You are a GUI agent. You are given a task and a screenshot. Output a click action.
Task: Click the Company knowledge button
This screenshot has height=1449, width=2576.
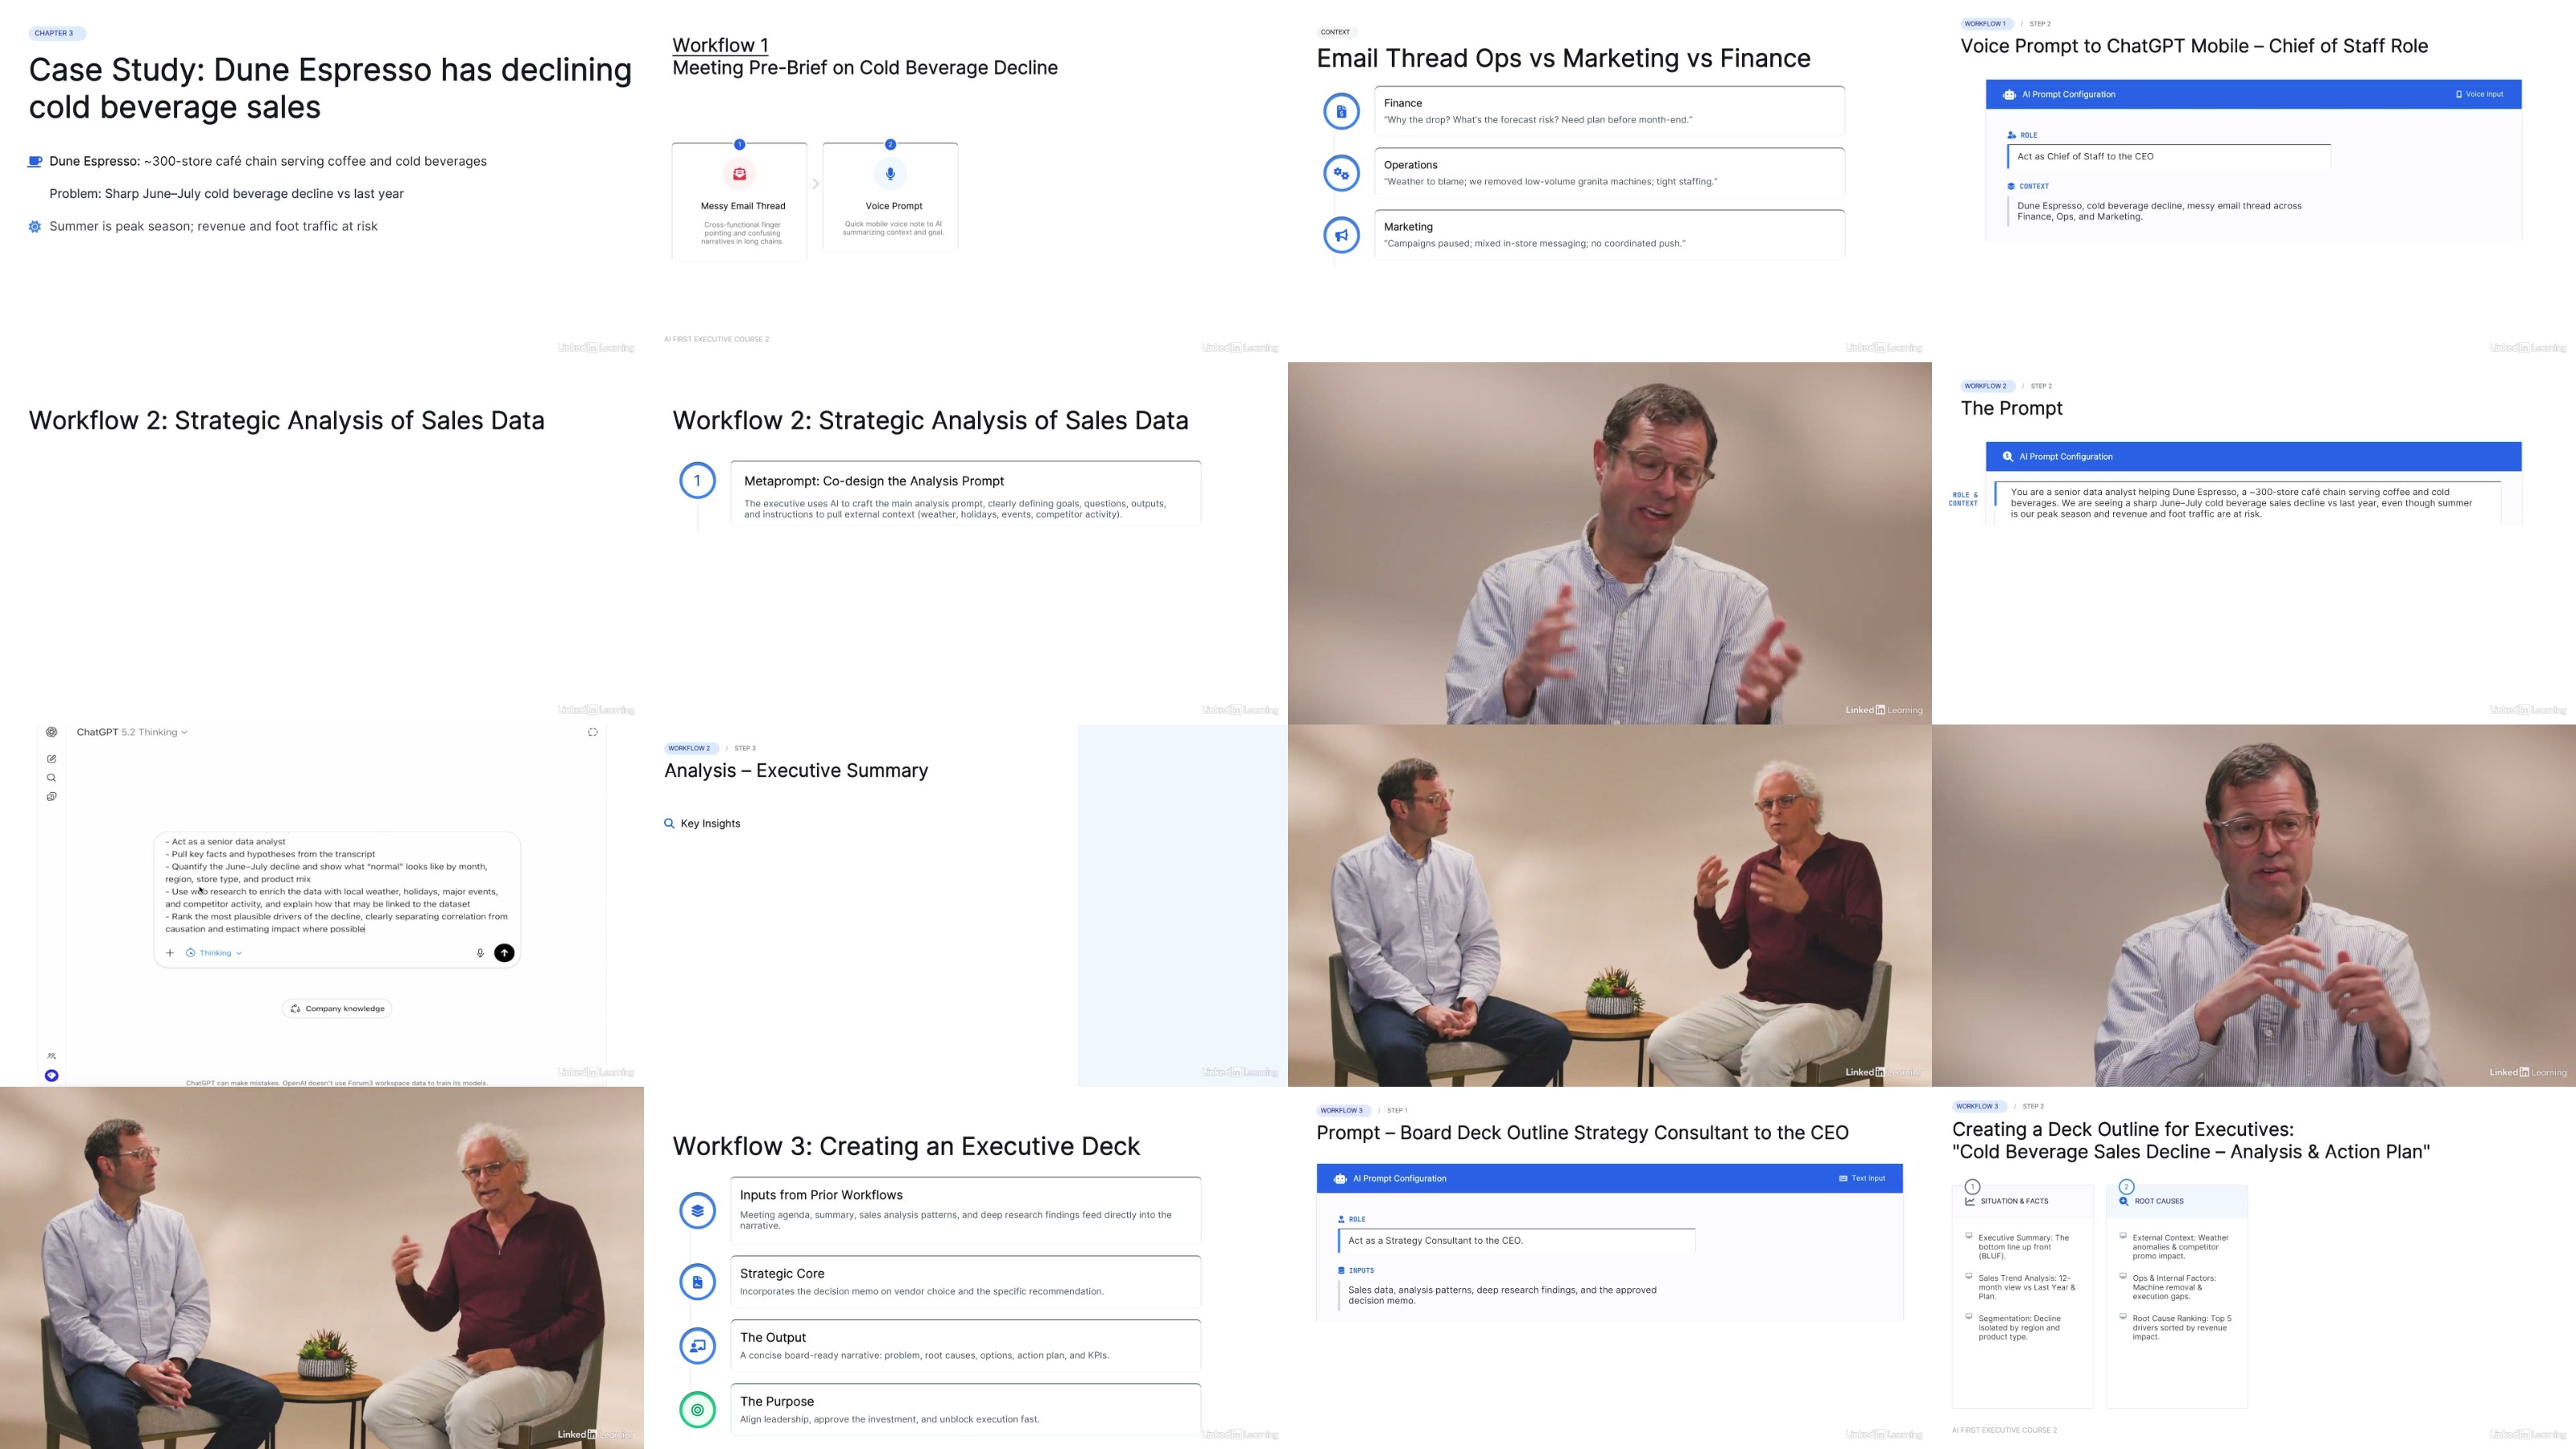coord(337,1009)
